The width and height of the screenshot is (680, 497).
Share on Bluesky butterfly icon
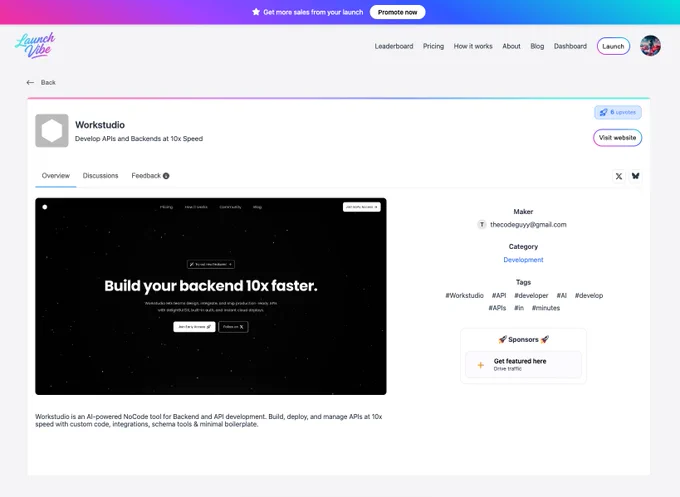point(635,176)
